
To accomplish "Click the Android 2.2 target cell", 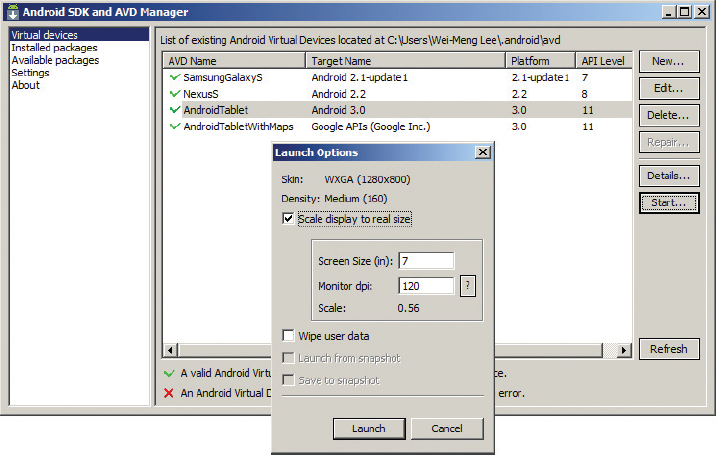I will click(338, 94).
